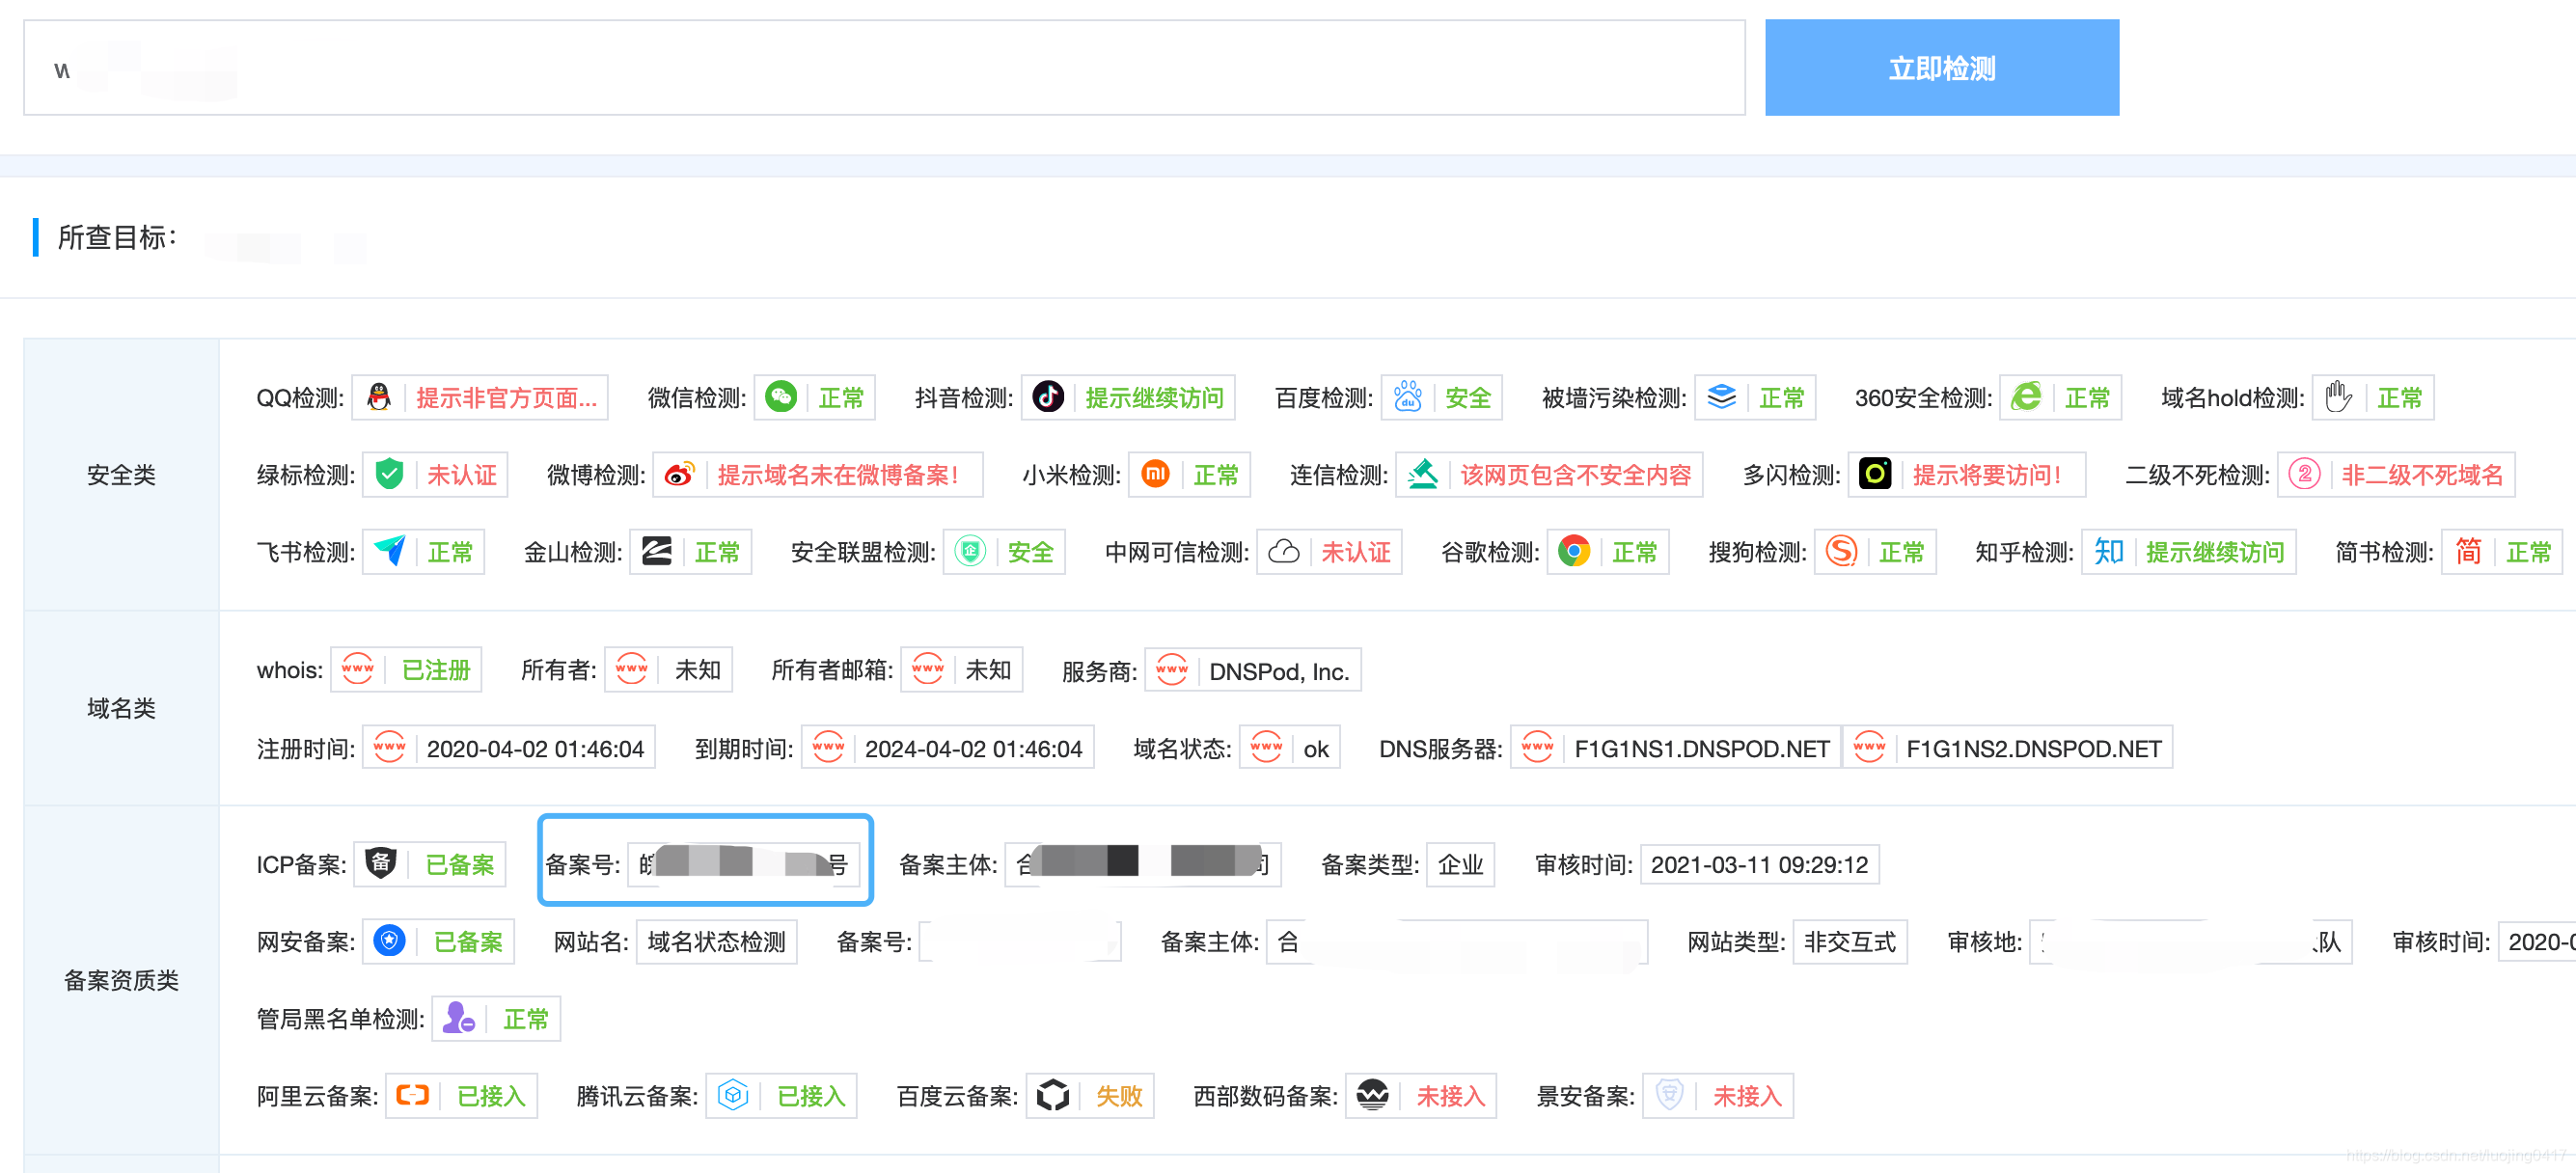
Task: Click the Xiaomi orange logo icon
Action: pyautogui.click(x=1155, y=474)
